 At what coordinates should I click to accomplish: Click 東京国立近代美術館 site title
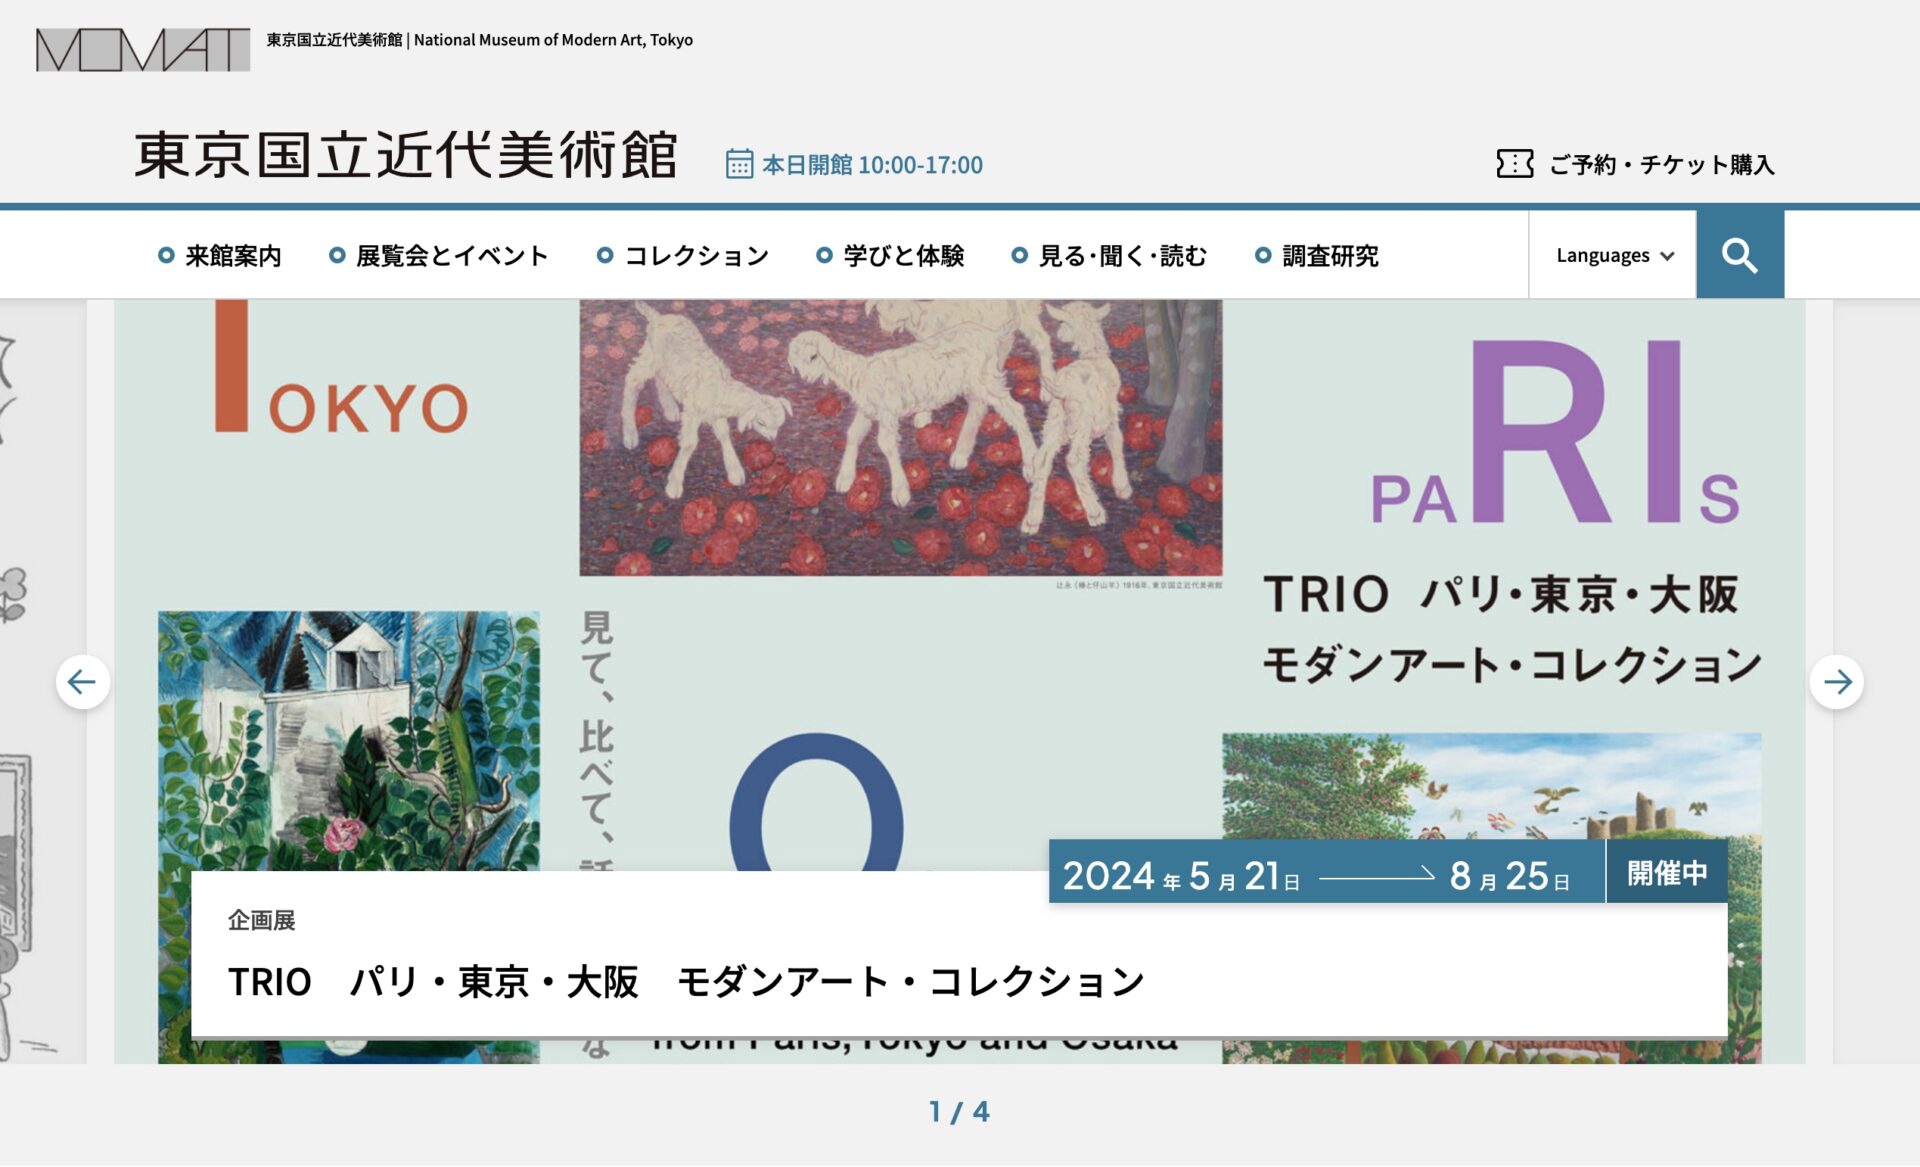click(x=406, y=156)
